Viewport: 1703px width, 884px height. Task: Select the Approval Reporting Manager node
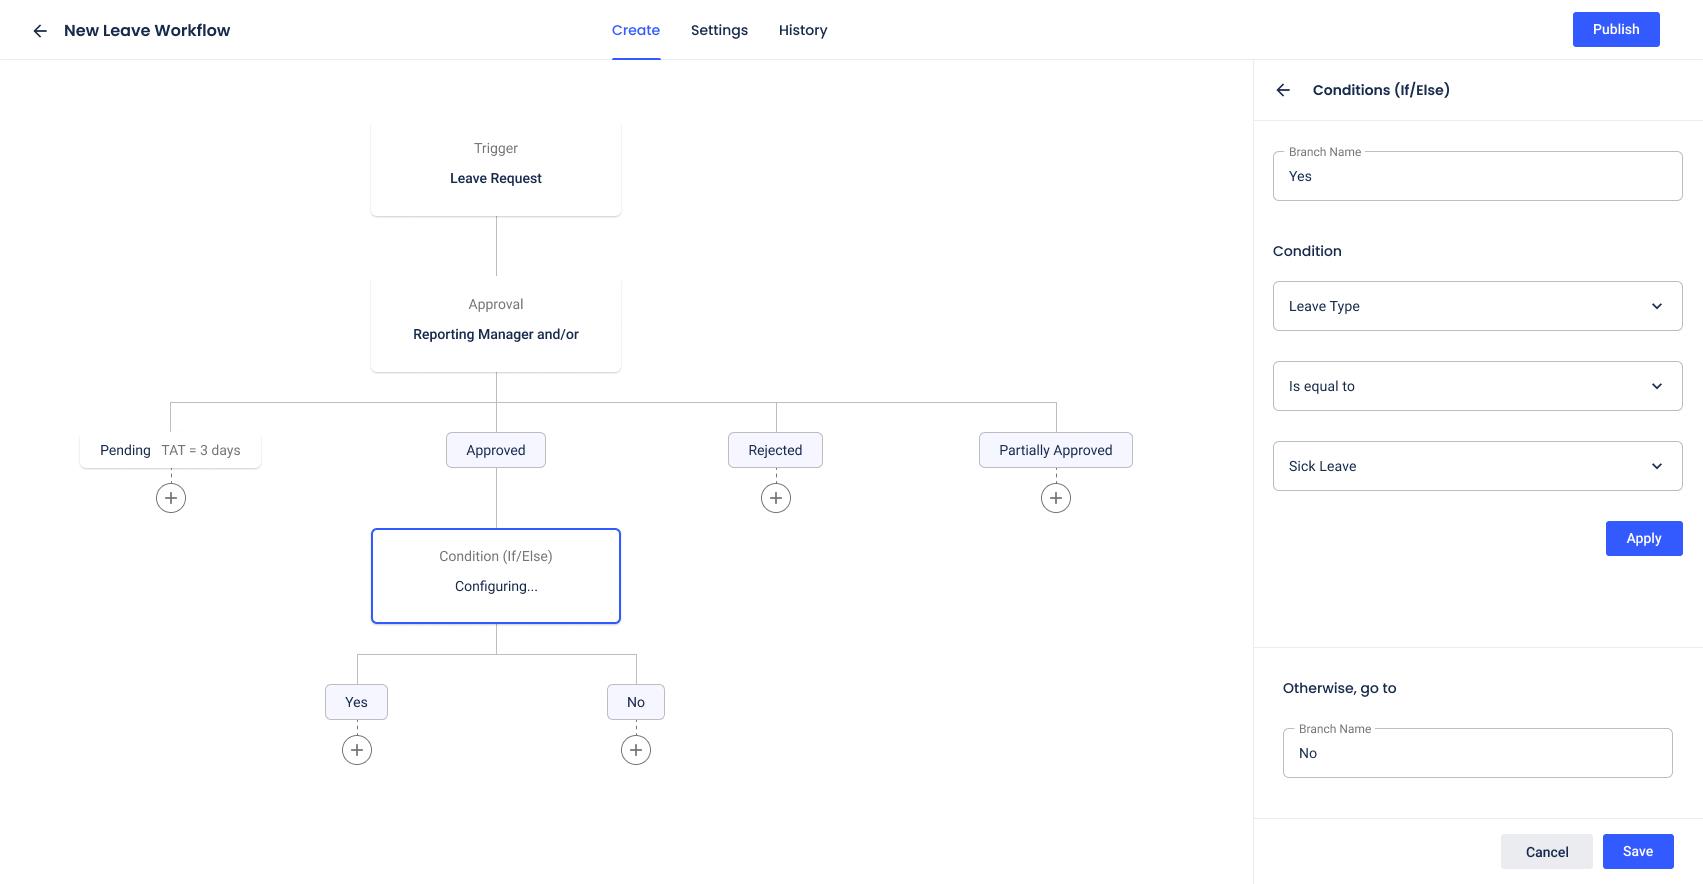[x=496, y=324]
